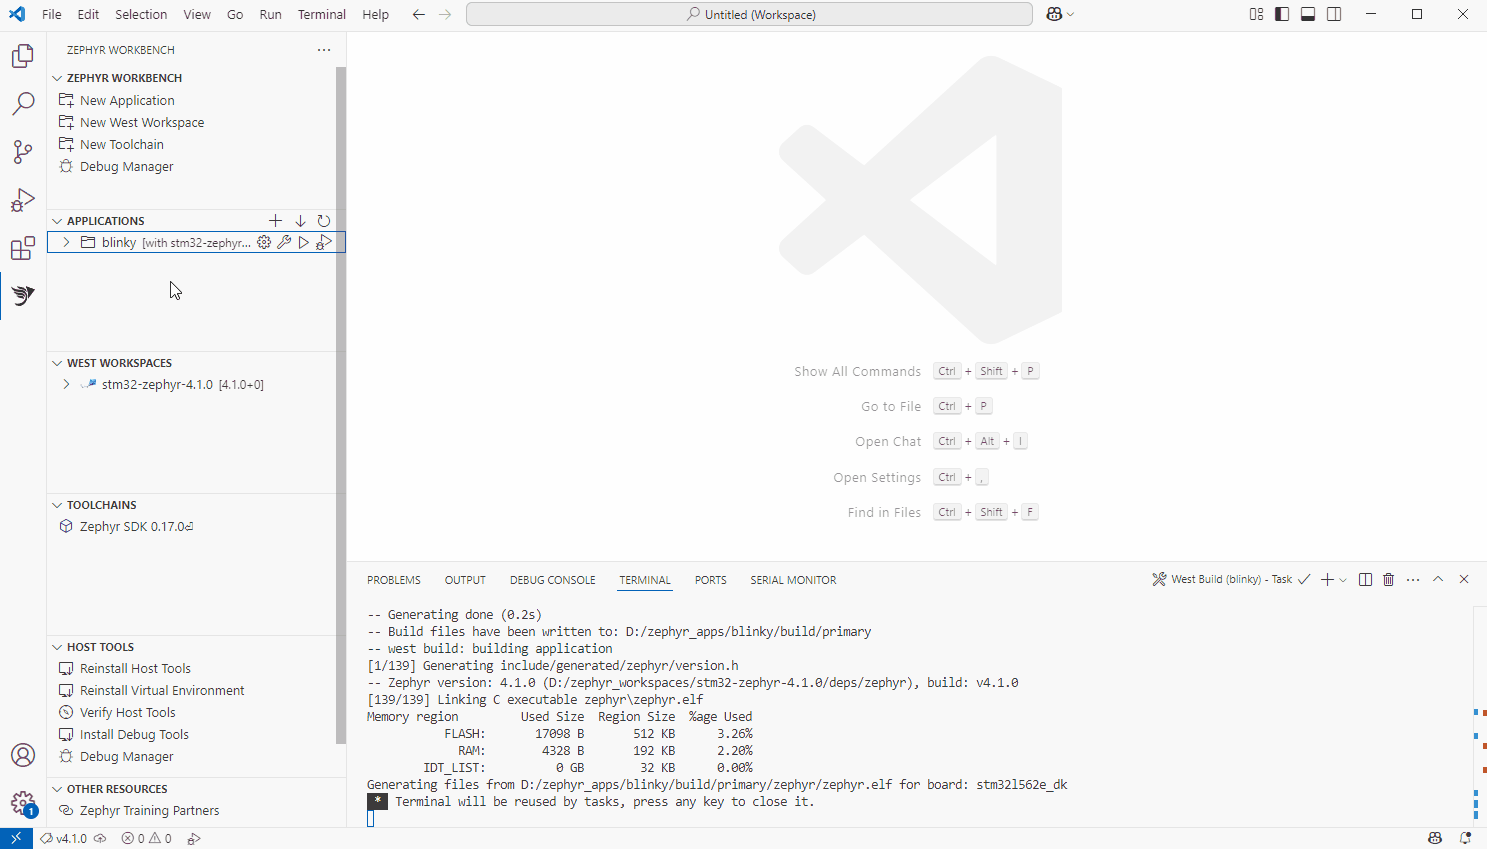Viewport: 1487px width, 849px height.
Task: Refresh the Applications list
Action: coord(324,220)
